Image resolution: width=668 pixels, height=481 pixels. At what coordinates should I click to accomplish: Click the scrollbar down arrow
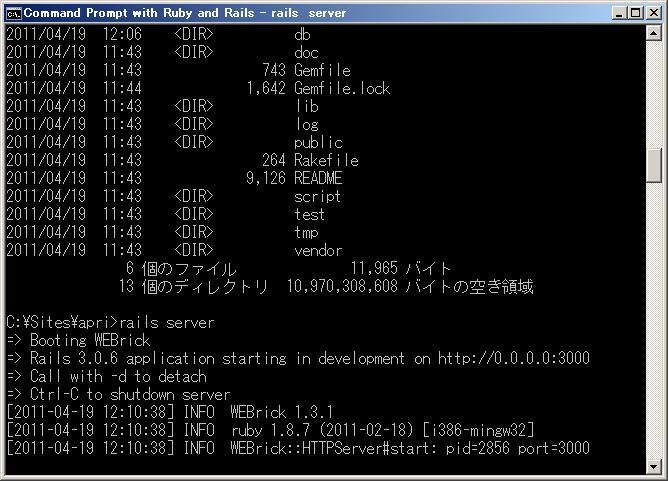click(654, 467)
